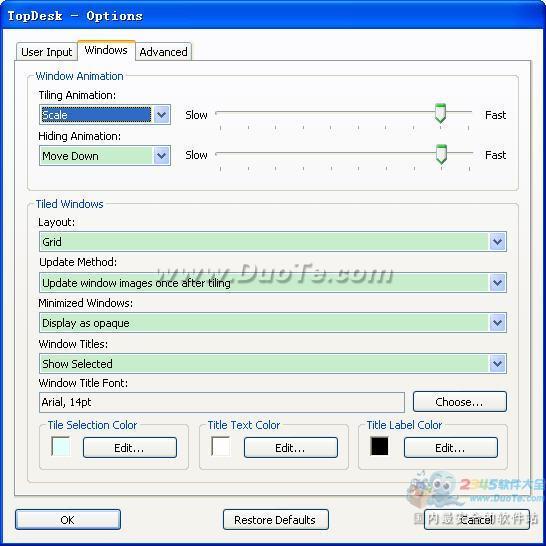
Task: Switch to the Advanced tab
Action: 163,52
